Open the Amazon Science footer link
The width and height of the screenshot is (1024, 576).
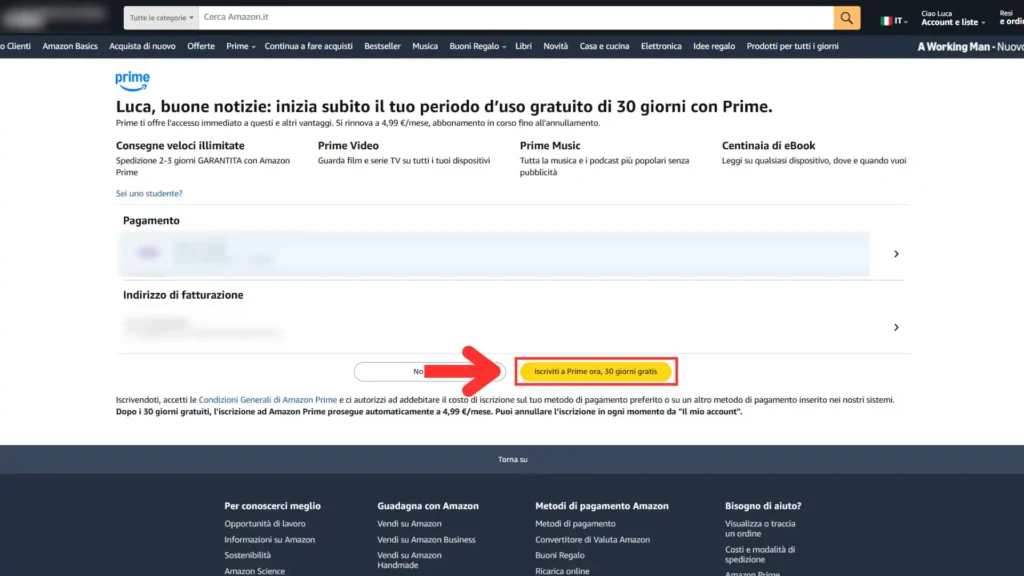254,571
